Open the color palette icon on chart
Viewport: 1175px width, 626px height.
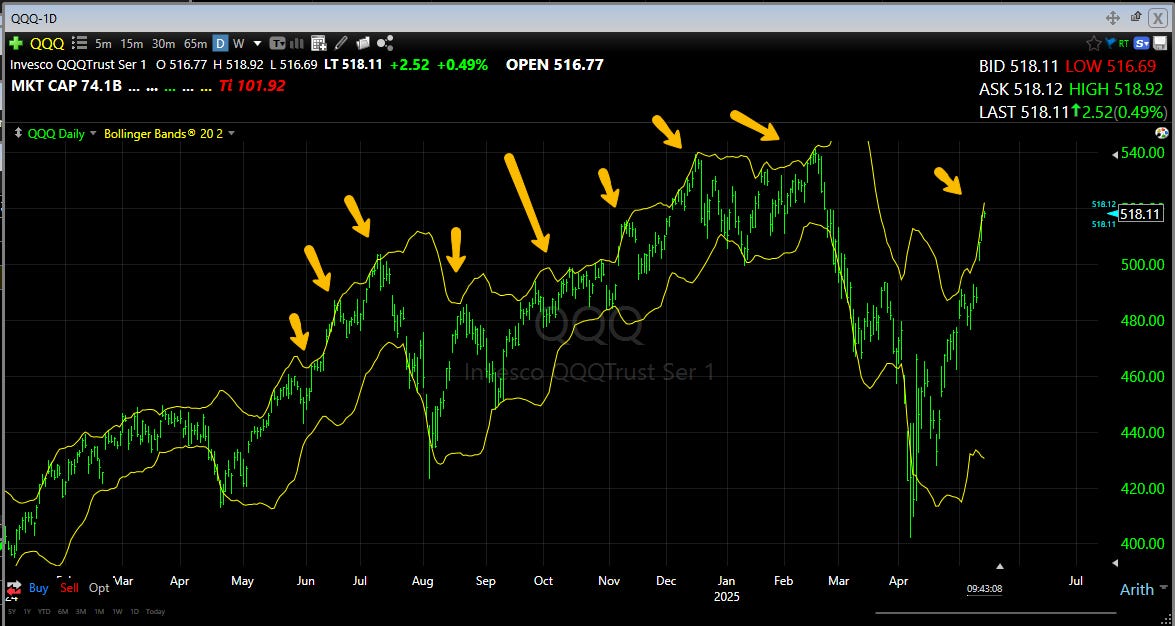tap(1161, 133)
